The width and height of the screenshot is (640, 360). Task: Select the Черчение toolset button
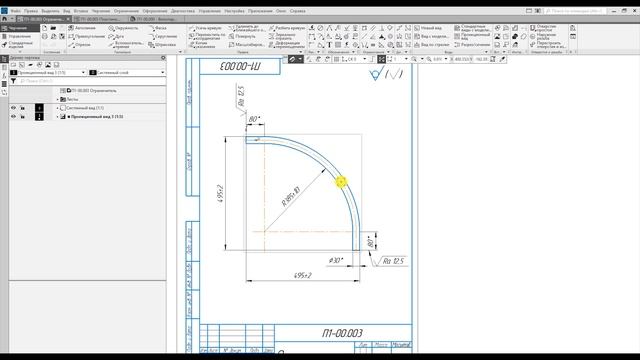(20, 28)
